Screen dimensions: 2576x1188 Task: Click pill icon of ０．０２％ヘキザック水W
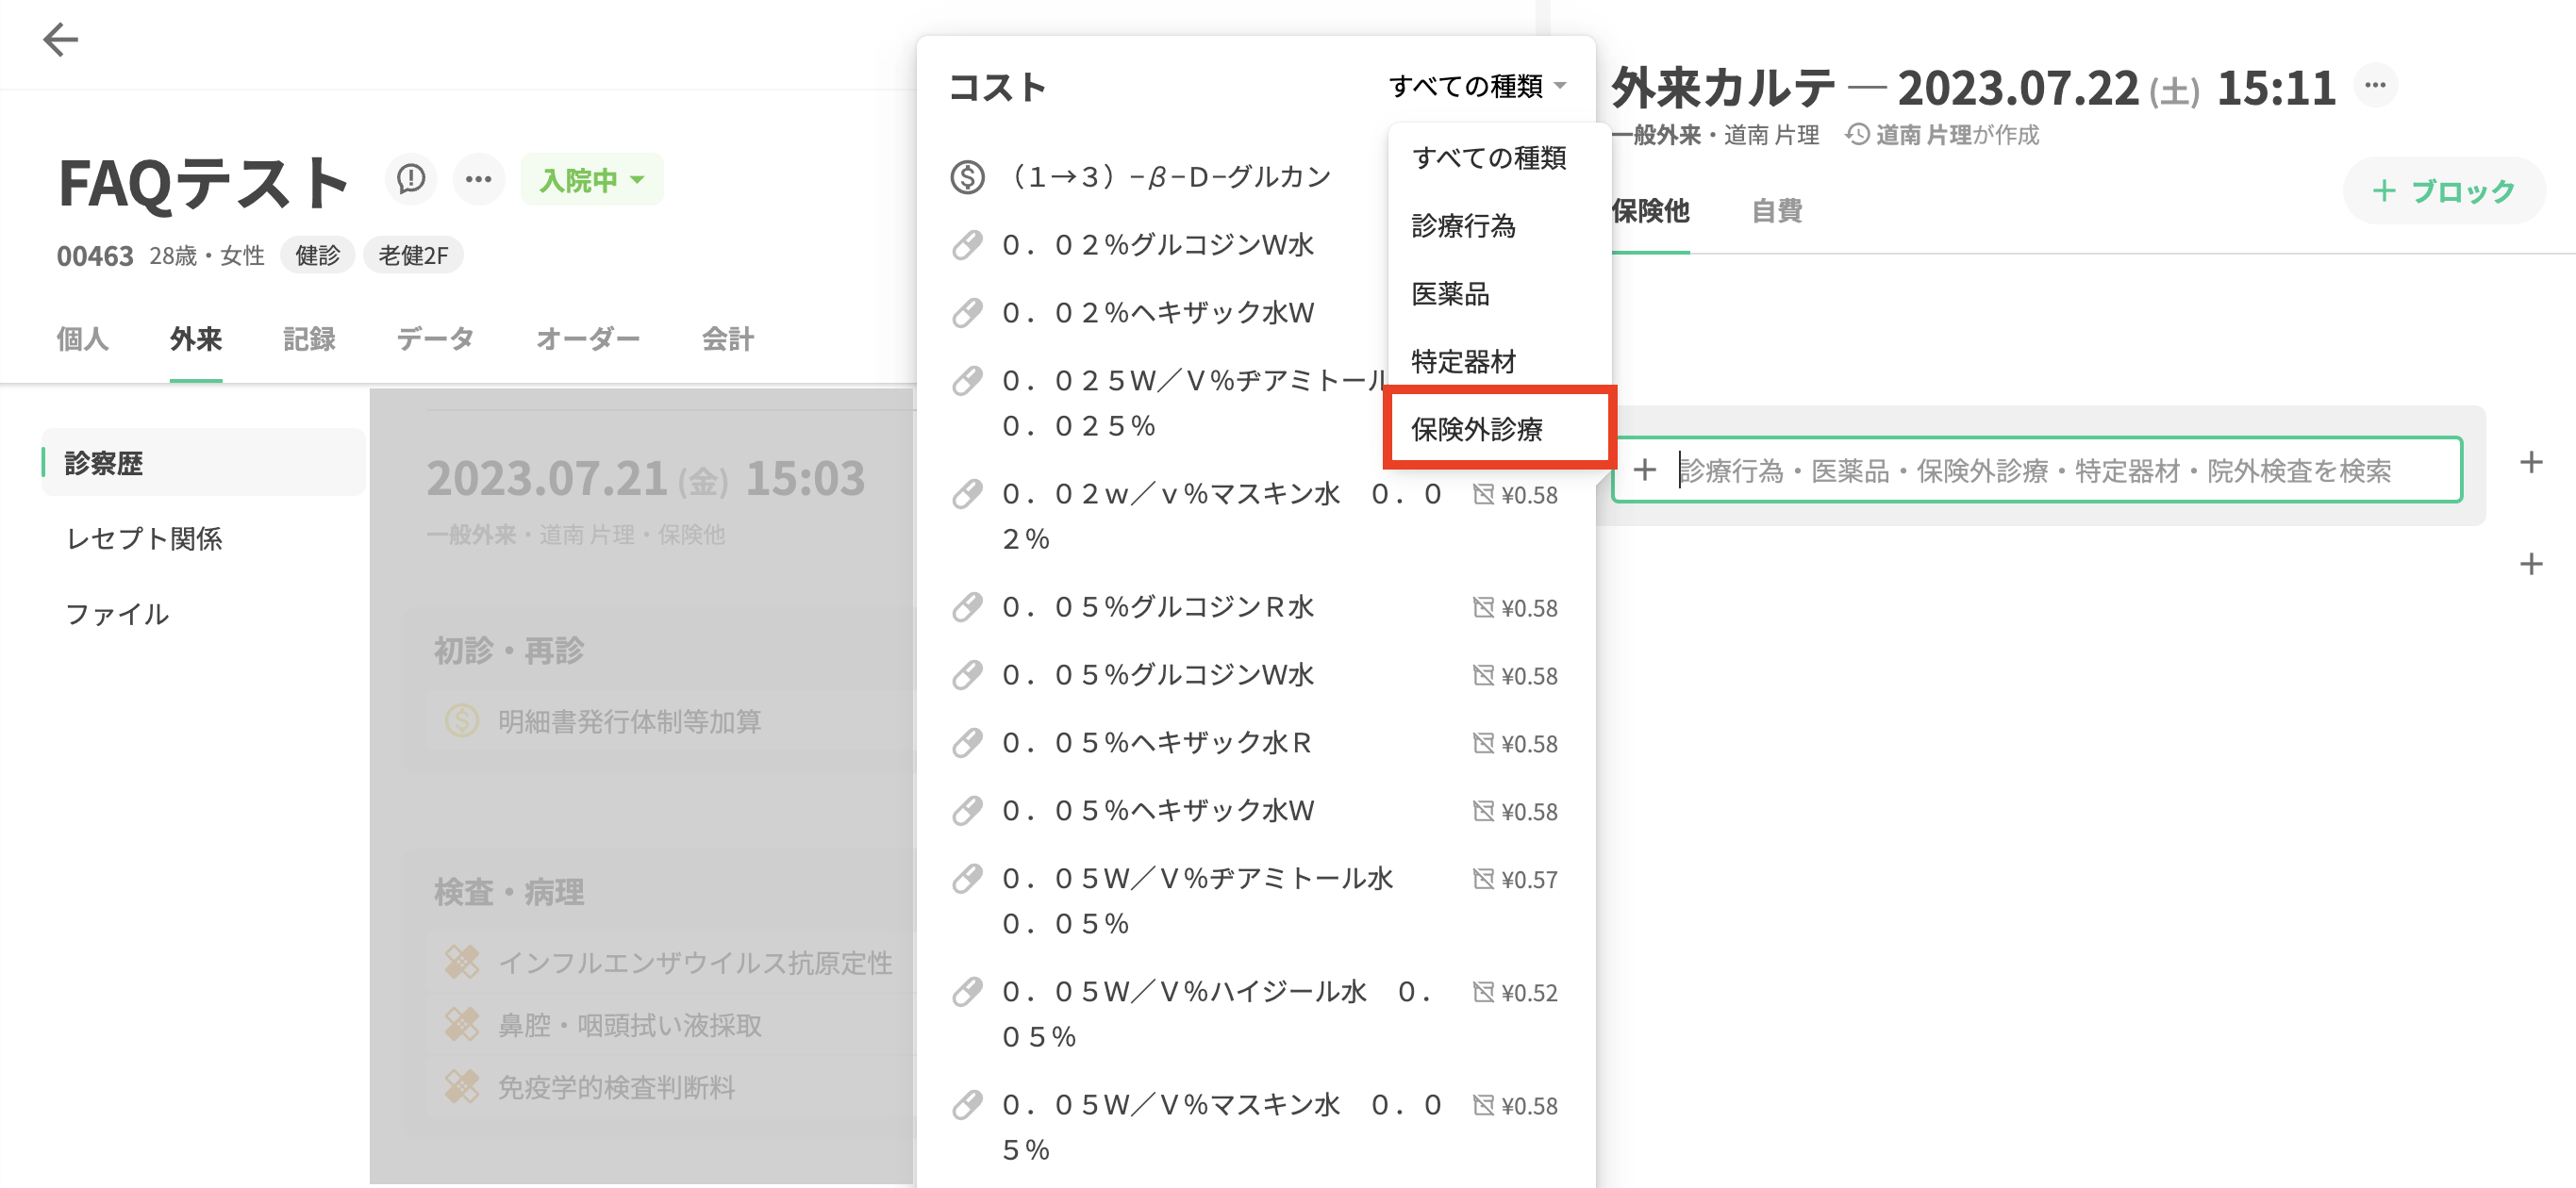(x=967, y=313)
